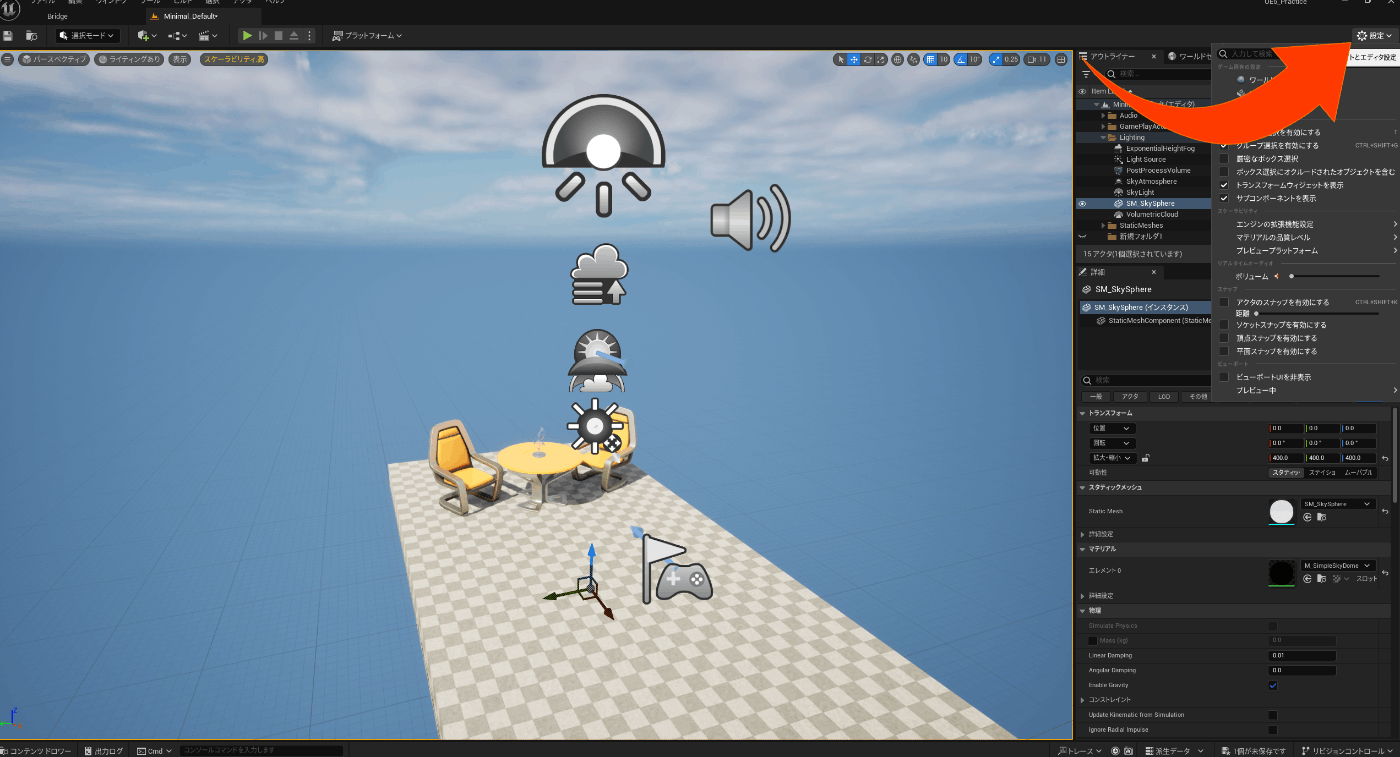This screenshot has width=1400, height=757.
Task: Open マテリアルの品質レベル submenu
Action: click(1306, 237)
